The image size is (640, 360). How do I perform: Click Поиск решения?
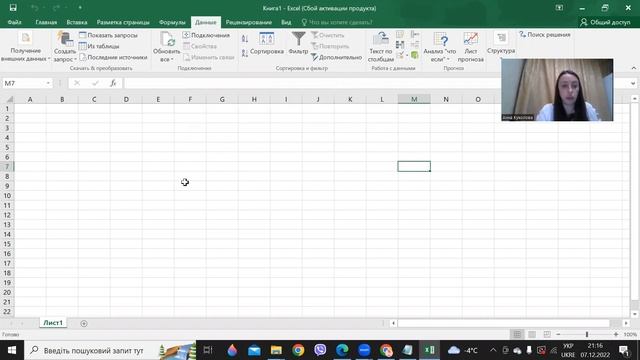[545, 35]
